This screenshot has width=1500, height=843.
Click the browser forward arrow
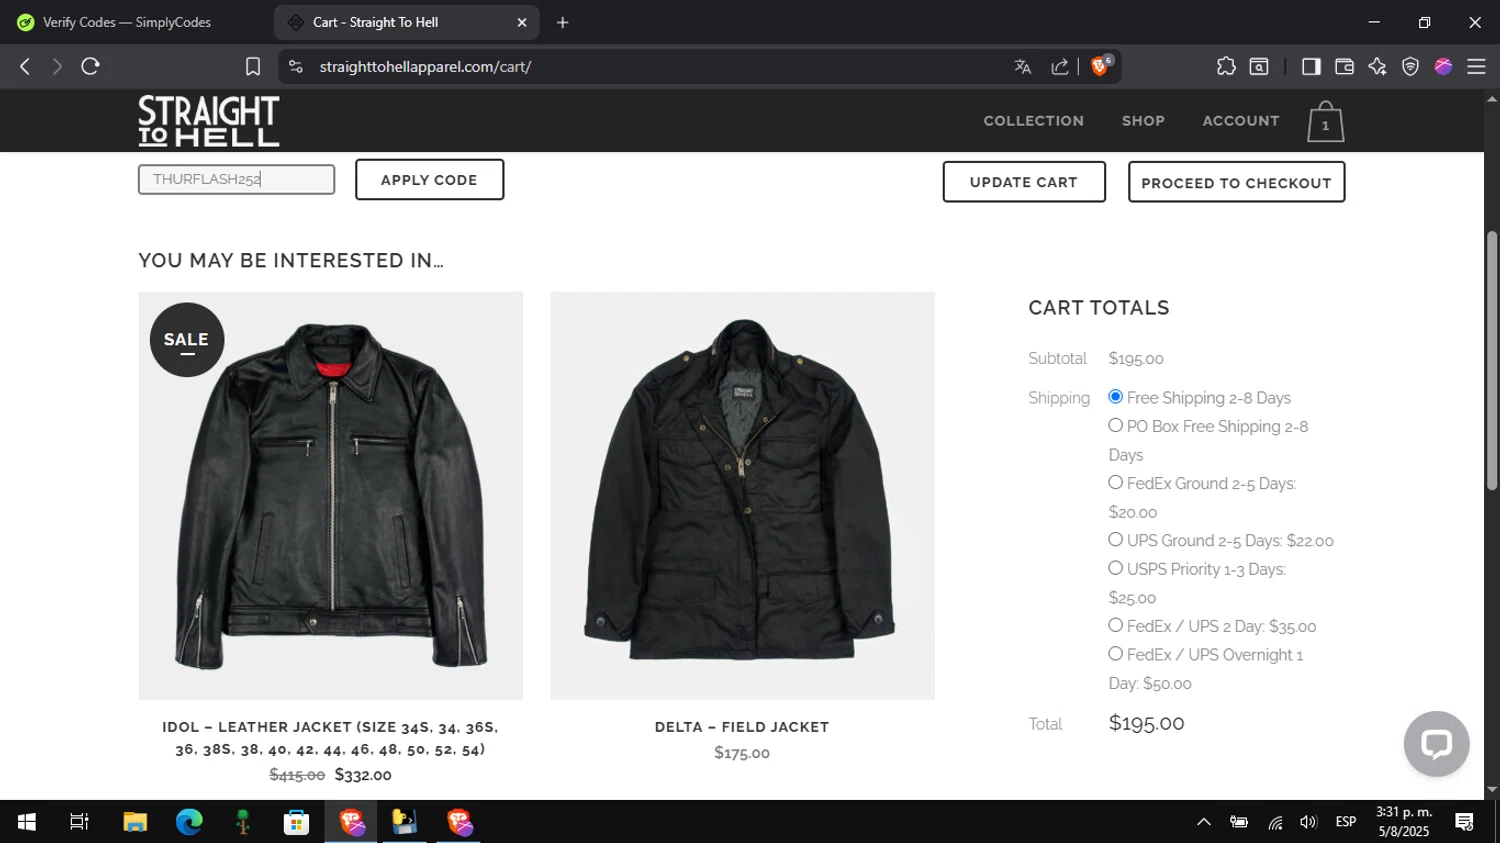click(57, 67)
